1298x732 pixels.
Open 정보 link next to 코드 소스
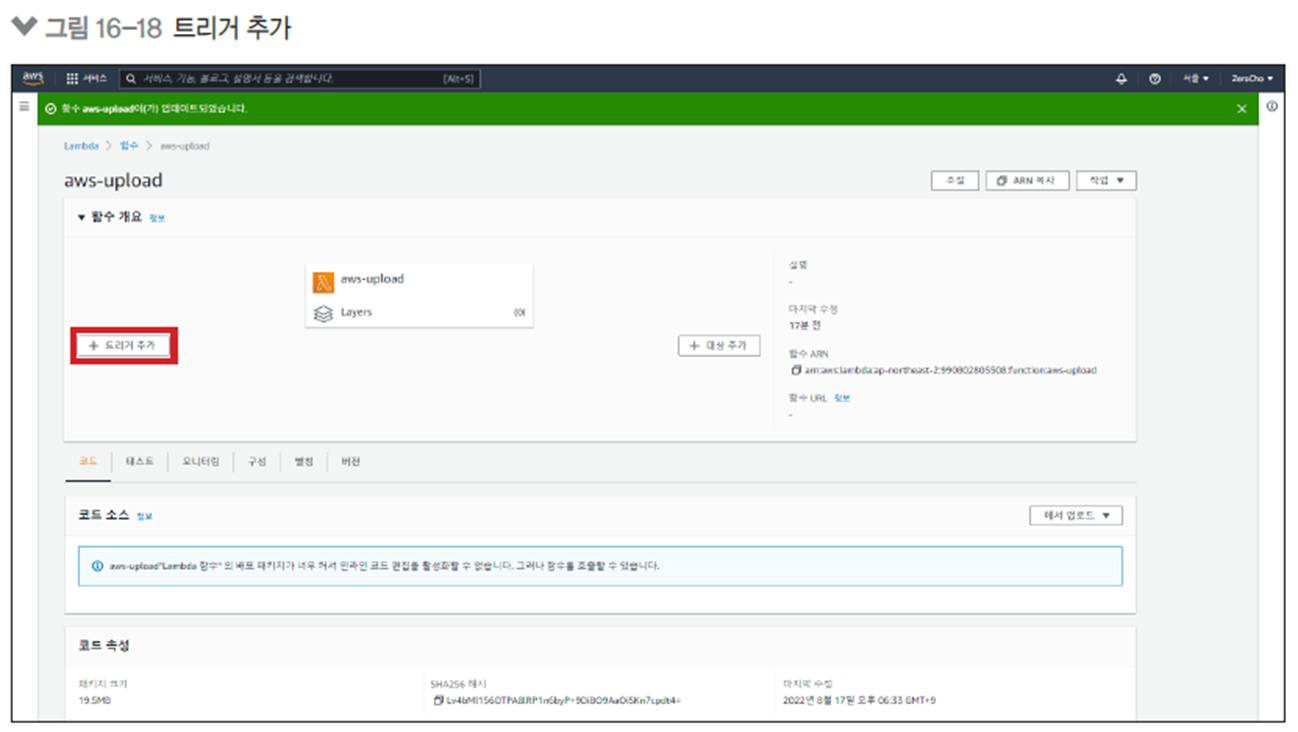coord(144,516)
